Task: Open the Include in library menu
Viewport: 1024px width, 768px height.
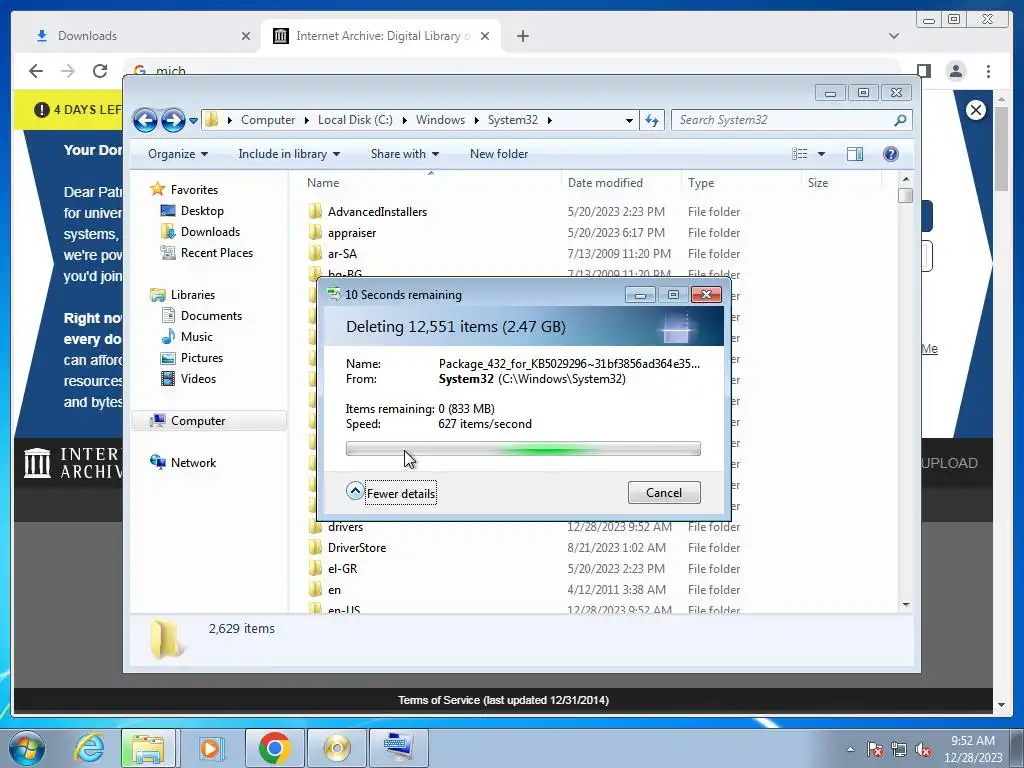Action: [289, 154]
